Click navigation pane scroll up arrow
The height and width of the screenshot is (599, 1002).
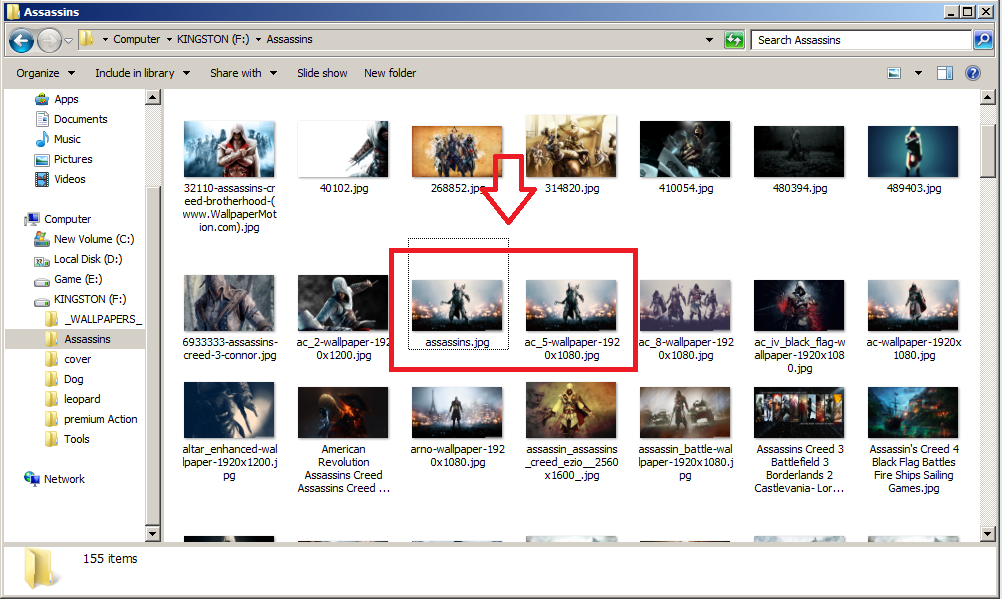[x=153, y=97]
